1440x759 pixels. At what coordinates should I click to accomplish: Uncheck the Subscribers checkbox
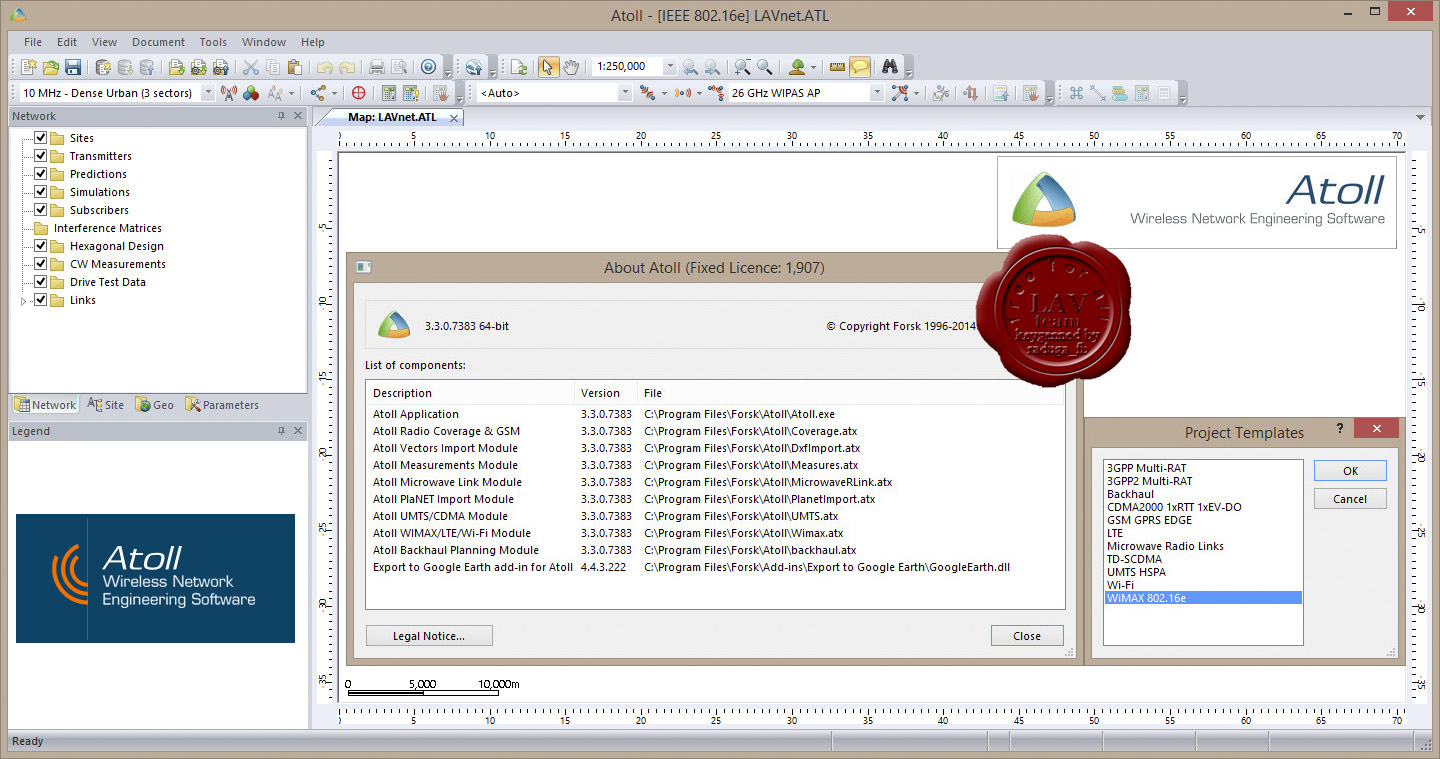[41, 210]
